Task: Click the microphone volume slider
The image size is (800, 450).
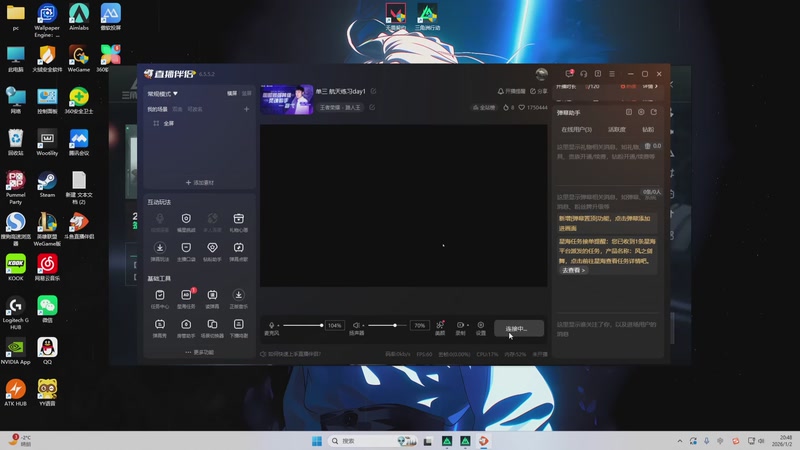Action: coord(303,325)
